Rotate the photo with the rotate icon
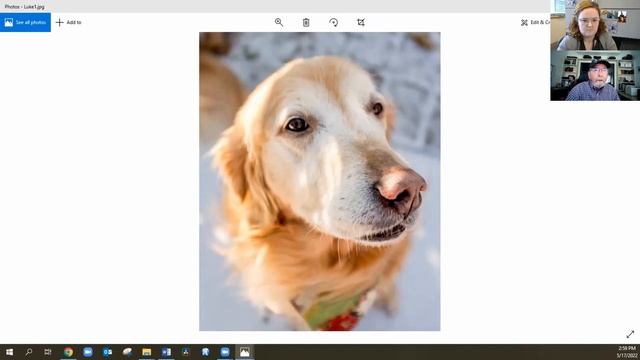Viewport: 640px width, 360px height. coord(333,22)
